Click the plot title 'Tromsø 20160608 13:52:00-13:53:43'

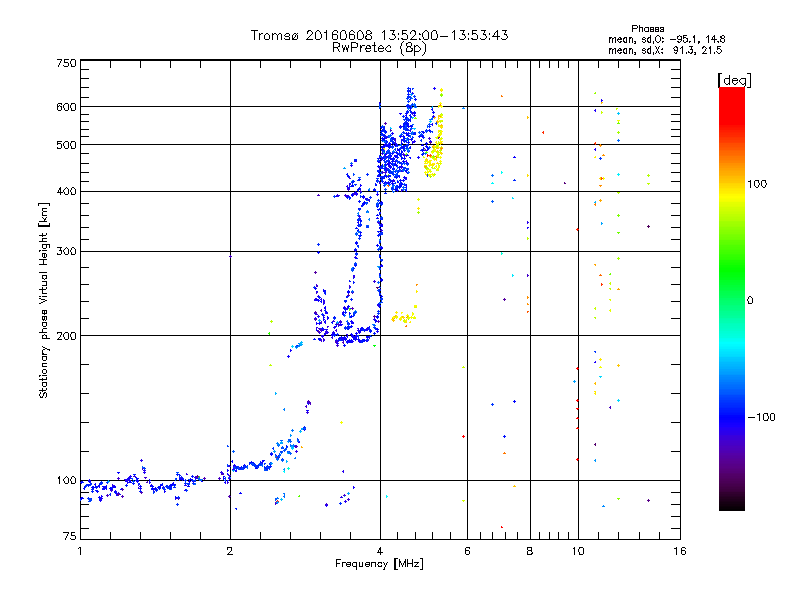coord(379,35)
